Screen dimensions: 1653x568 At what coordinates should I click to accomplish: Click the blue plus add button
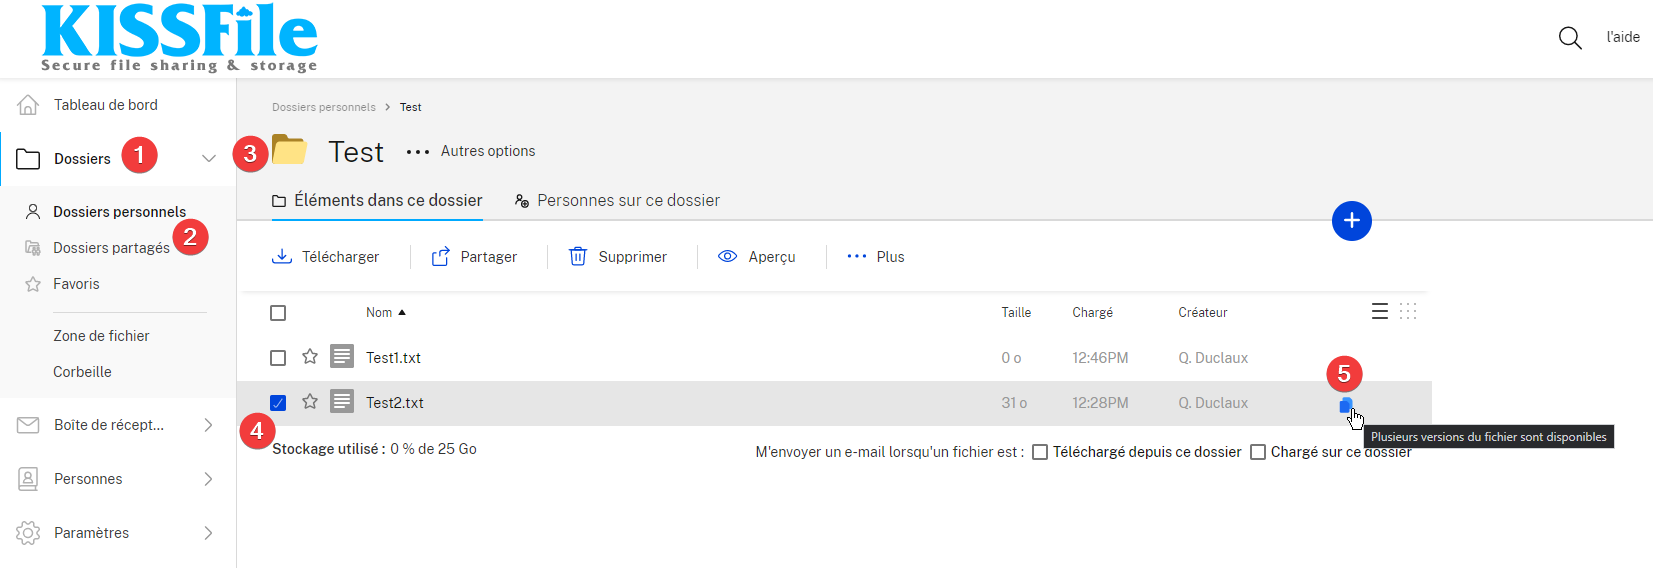point(1351,221)
